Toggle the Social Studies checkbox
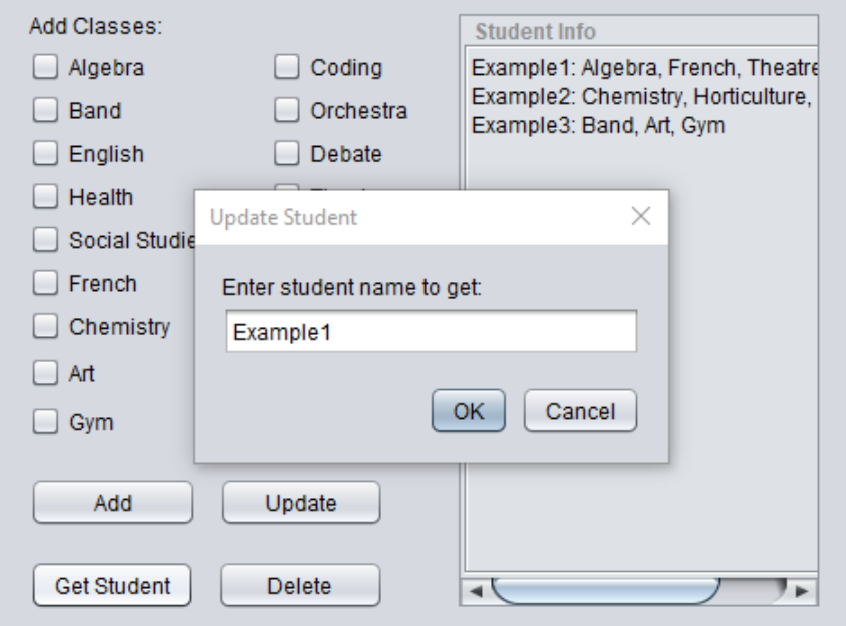The height and width of the screenshot is (626, 846). (x=45, y=240)
